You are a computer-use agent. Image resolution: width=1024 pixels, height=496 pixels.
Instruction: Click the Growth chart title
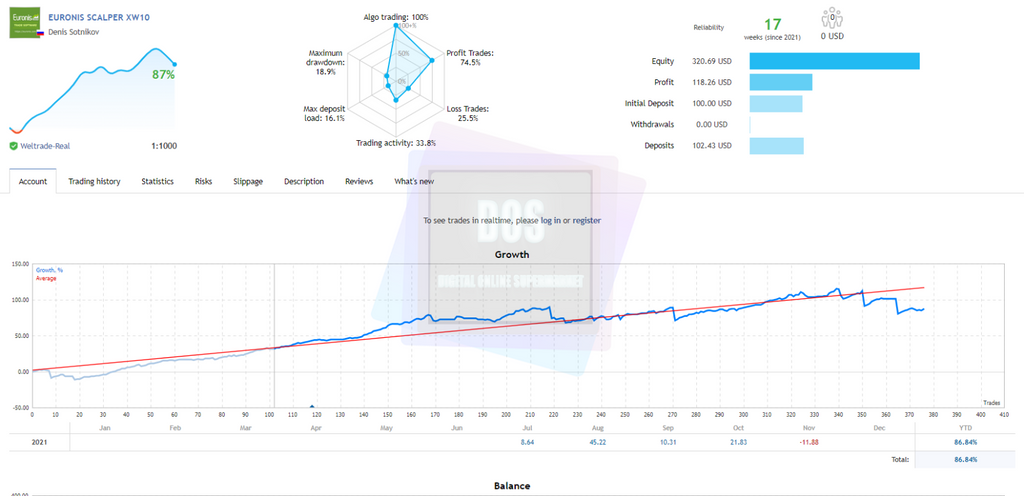click(512, 255)
